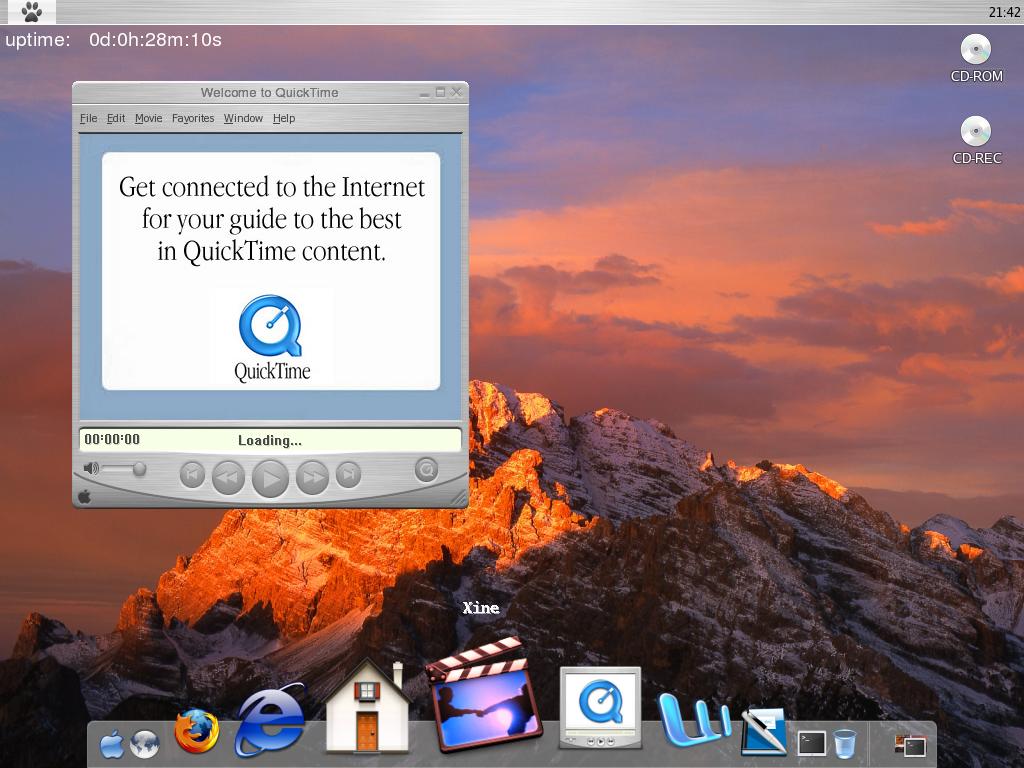Click the Welcome to QuickTime title bar
This screenshot has width=1024, height=768.
pyautogui.click(x=270, y=93)
